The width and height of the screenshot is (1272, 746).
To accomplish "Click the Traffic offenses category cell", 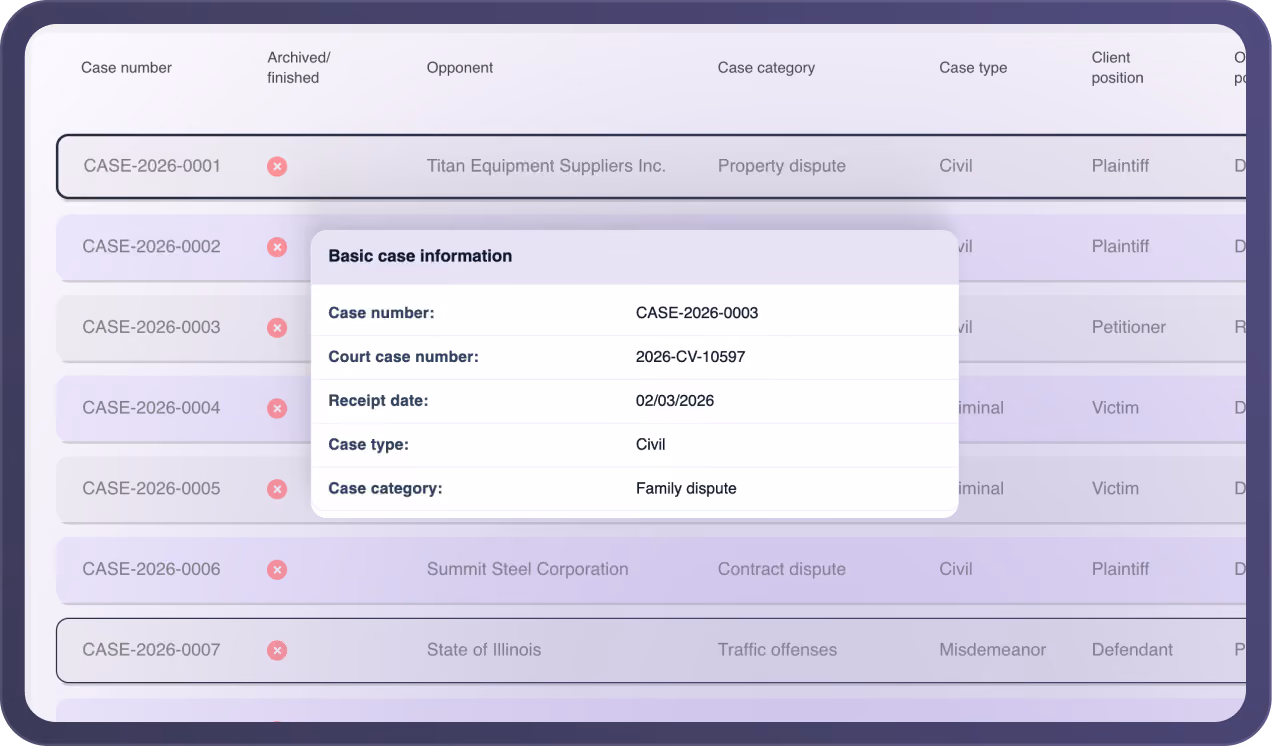I will (777, 650).
